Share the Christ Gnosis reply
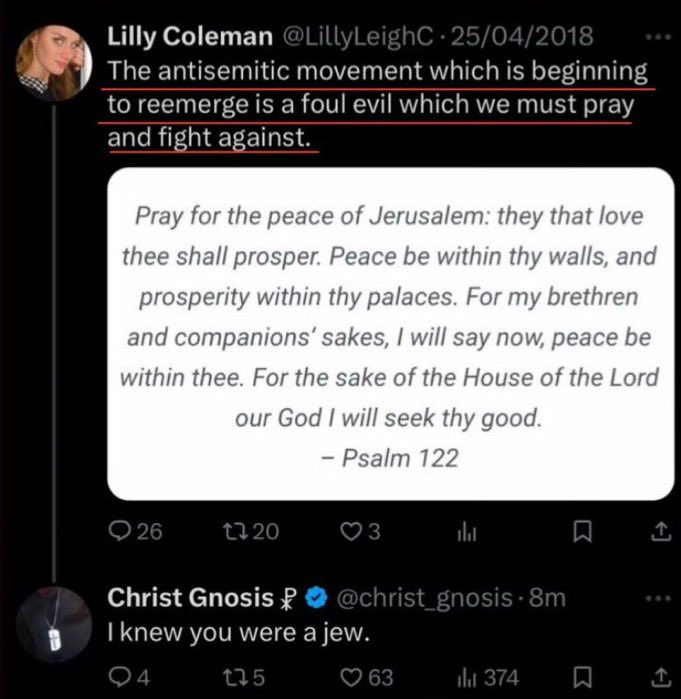Screen dimensions: 681x699 [659, 678]
